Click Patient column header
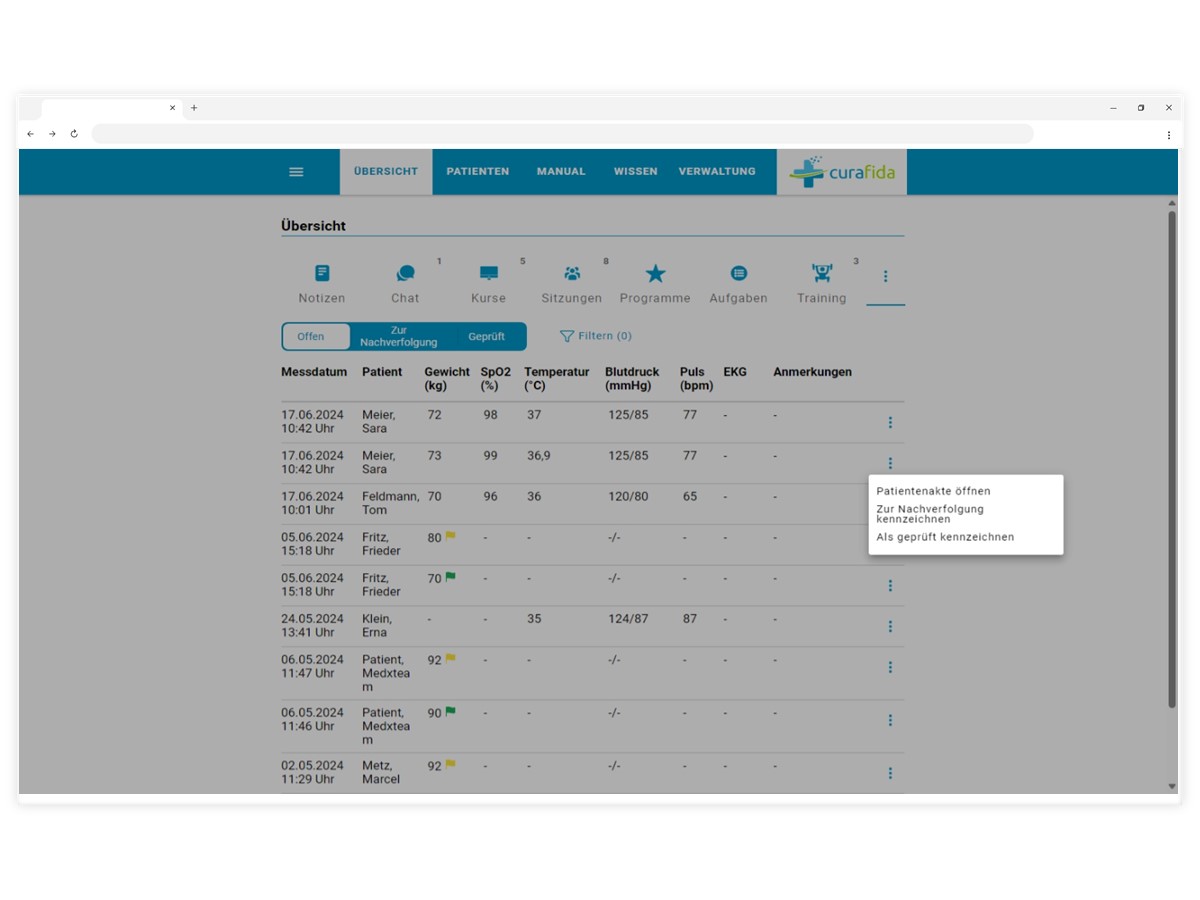The height and width of the screenshot is (900, 1200). tap(382, 372)
